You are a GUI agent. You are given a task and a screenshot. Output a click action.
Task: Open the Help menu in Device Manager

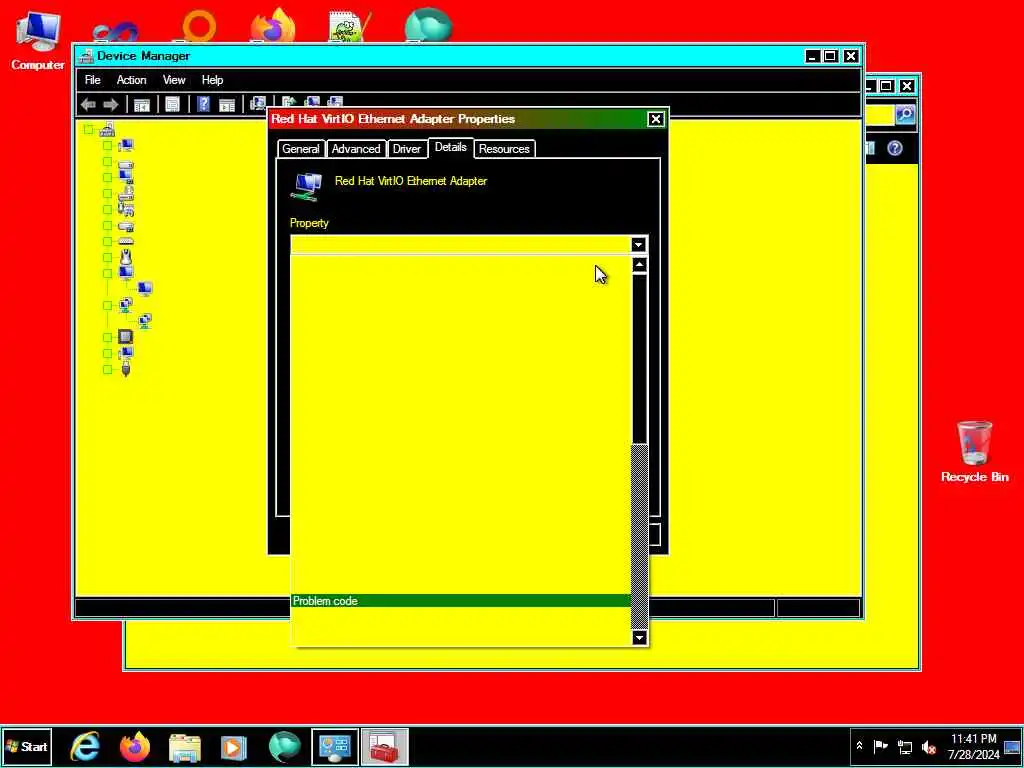[212, 80]
